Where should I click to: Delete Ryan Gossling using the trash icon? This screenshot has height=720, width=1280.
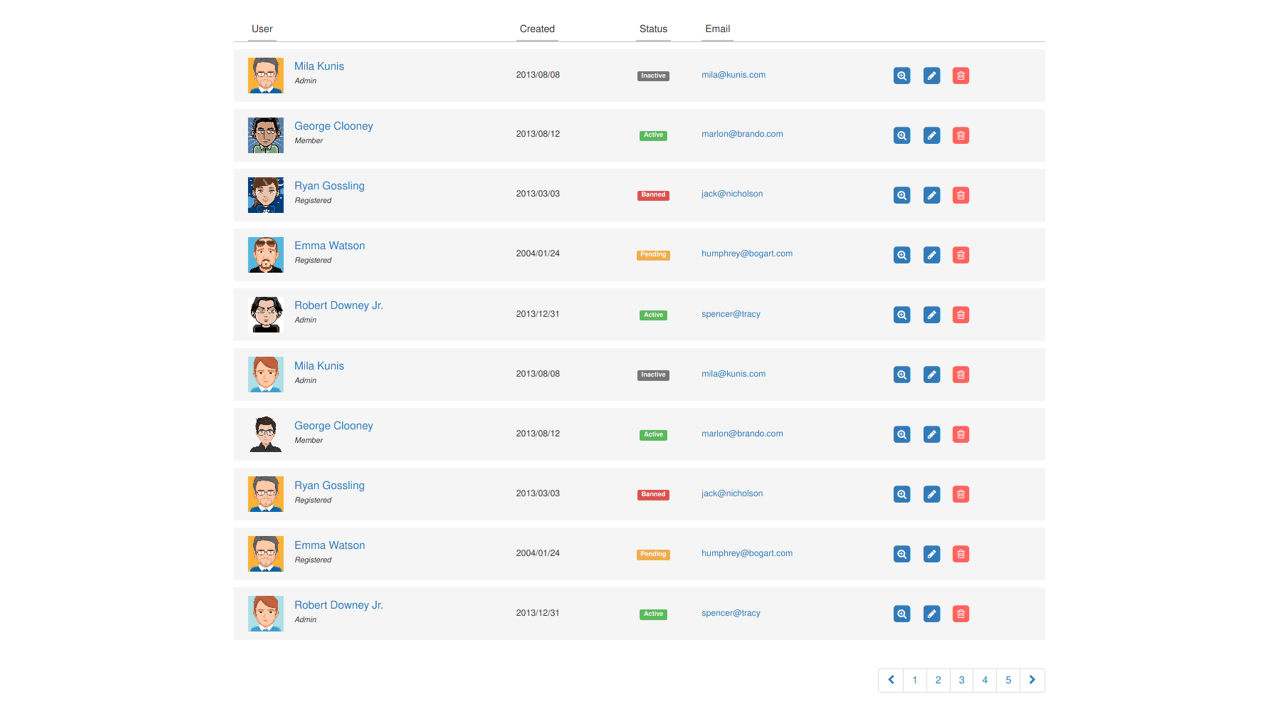960,195
